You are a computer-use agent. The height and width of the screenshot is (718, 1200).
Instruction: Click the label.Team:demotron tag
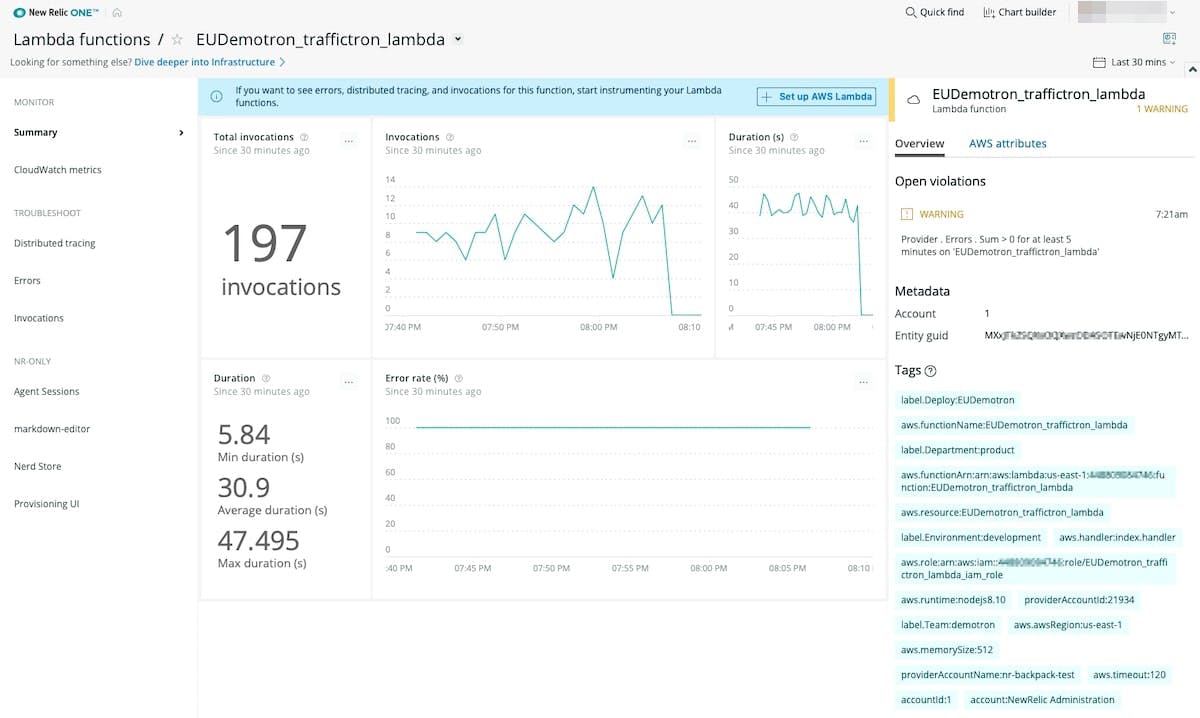click(948, 625)
